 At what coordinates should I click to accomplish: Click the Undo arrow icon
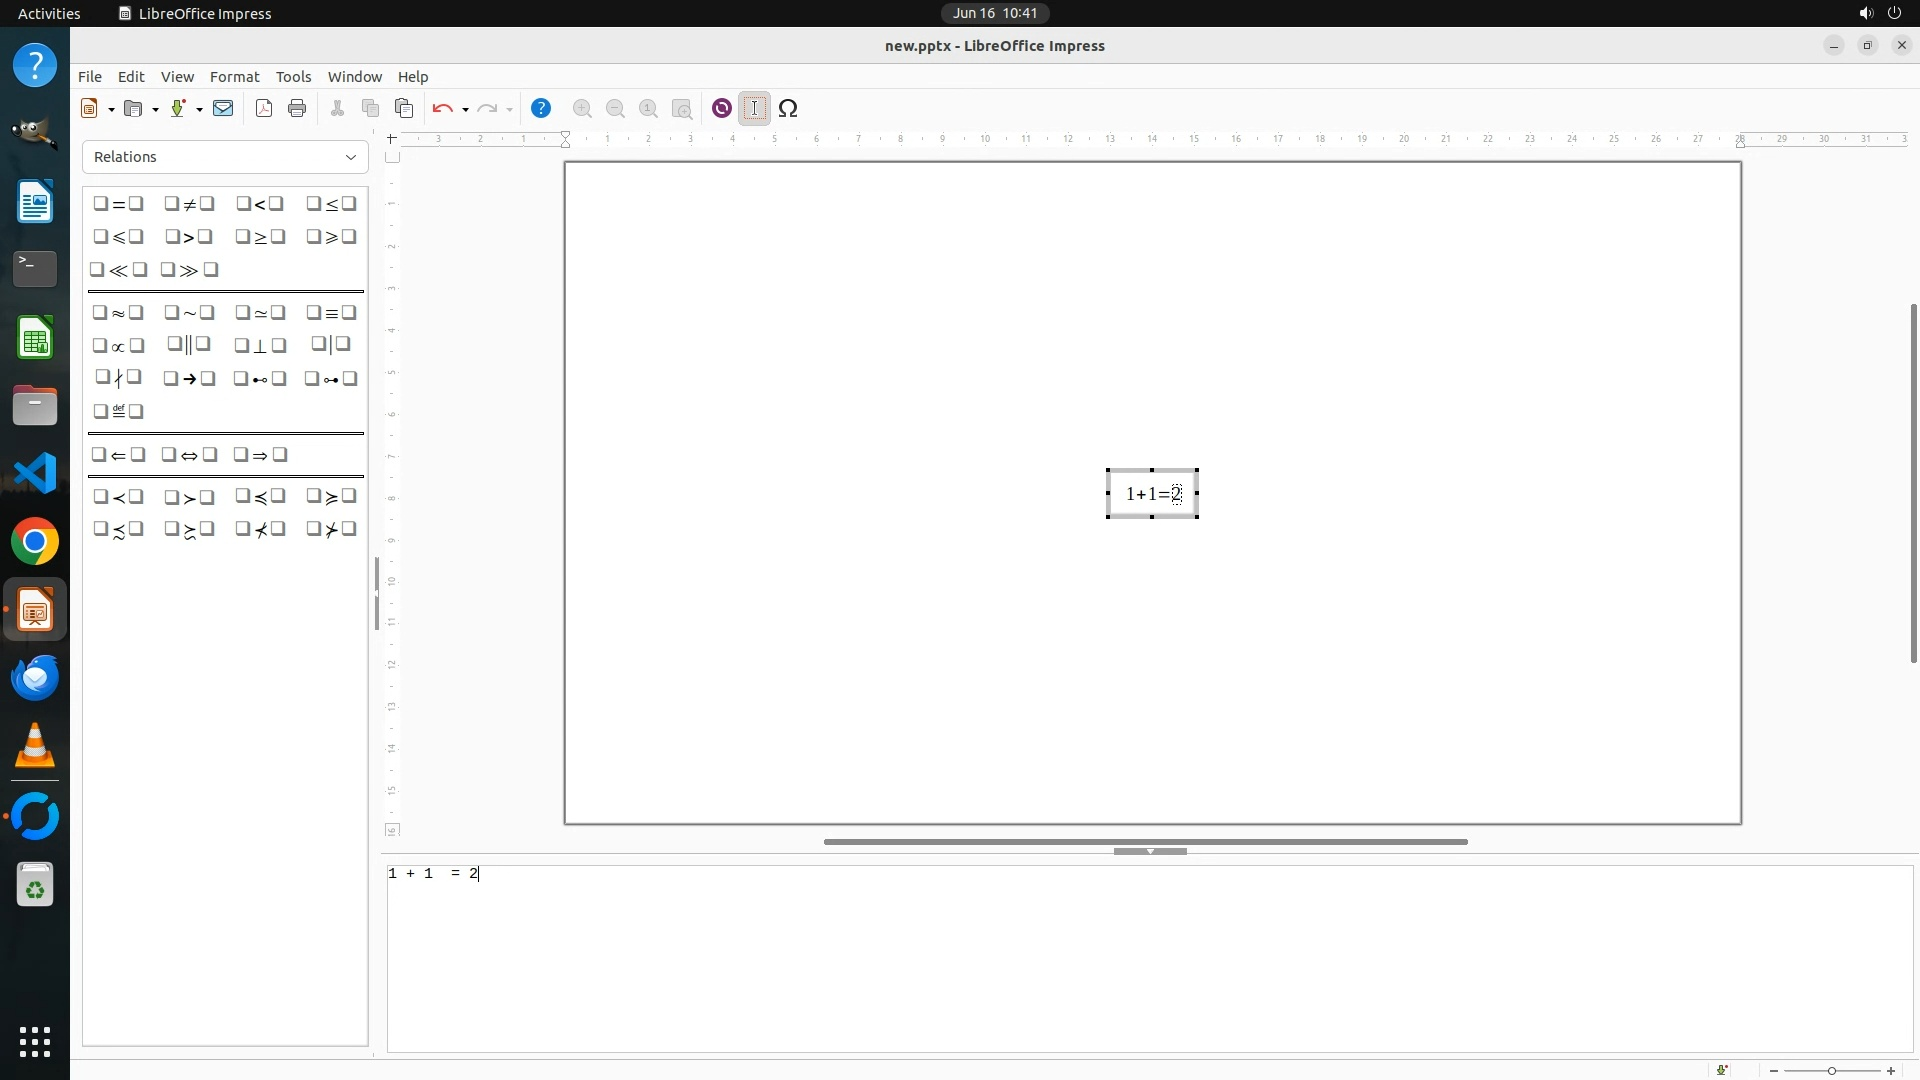[x=442, y=109]
